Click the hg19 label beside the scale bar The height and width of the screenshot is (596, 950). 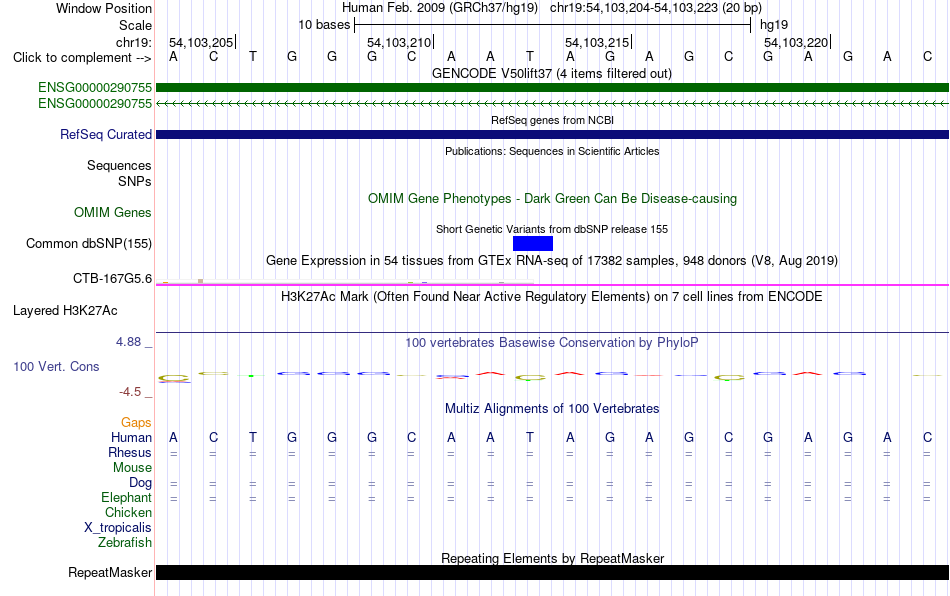click(x=774, y=25)
